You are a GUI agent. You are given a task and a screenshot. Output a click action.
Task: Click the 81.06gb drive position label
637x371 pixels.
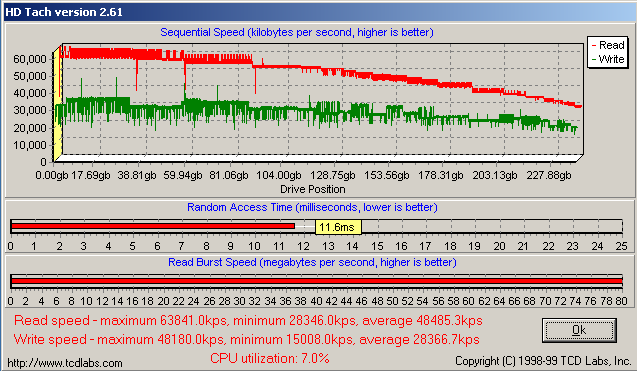[229, 175]
